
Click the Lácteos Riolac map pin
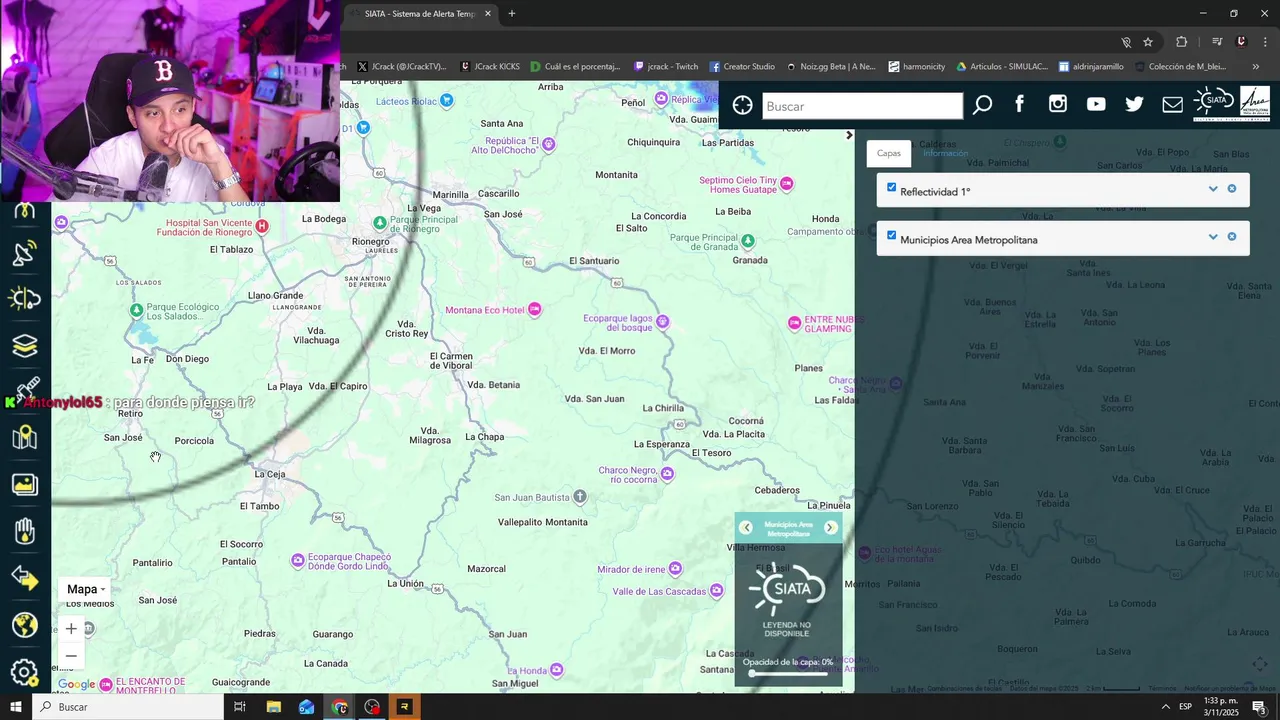coord(447,100)
